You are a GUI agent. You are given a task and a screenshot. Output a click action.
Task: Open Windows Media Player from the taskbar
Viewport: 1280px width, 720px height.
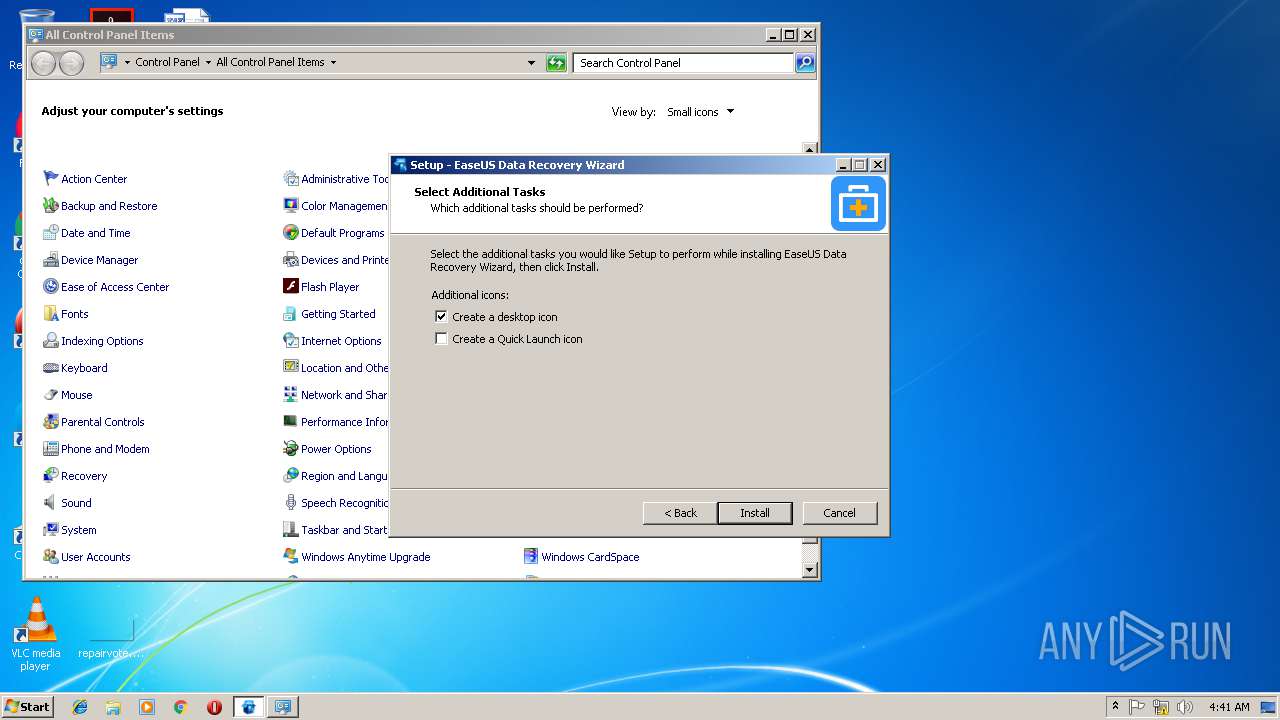(147, 707)
